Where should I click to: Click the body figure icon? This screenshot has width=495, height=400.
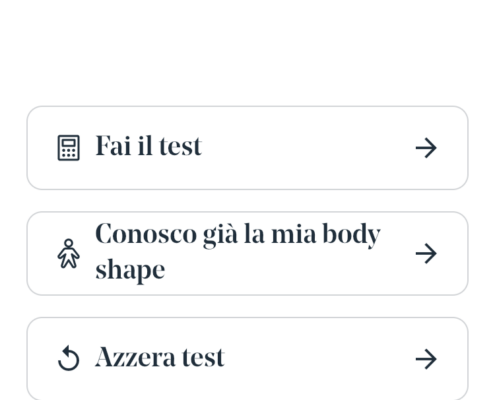pyautogui.click(x=69, y=253)
